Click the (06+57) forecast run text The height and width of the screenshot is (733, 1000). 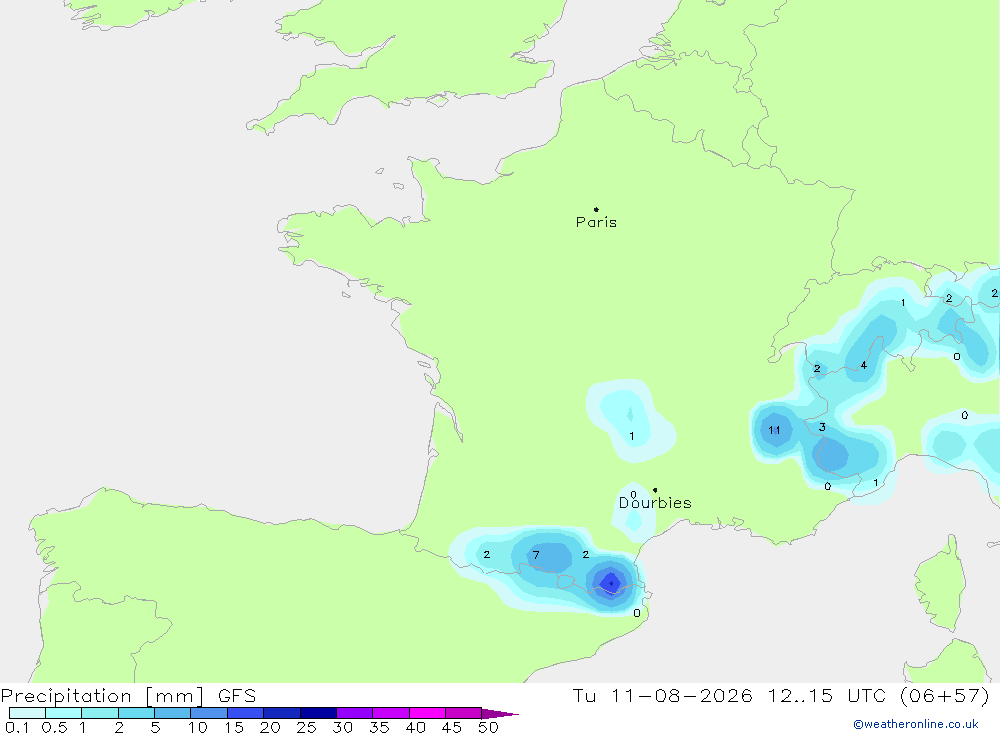click(x=945, y=696)
